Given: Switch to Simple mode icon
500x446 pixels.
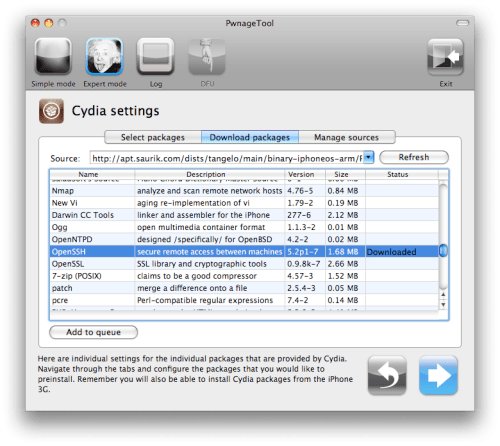Looking at the screenshot, I should [x=53, y=56].
